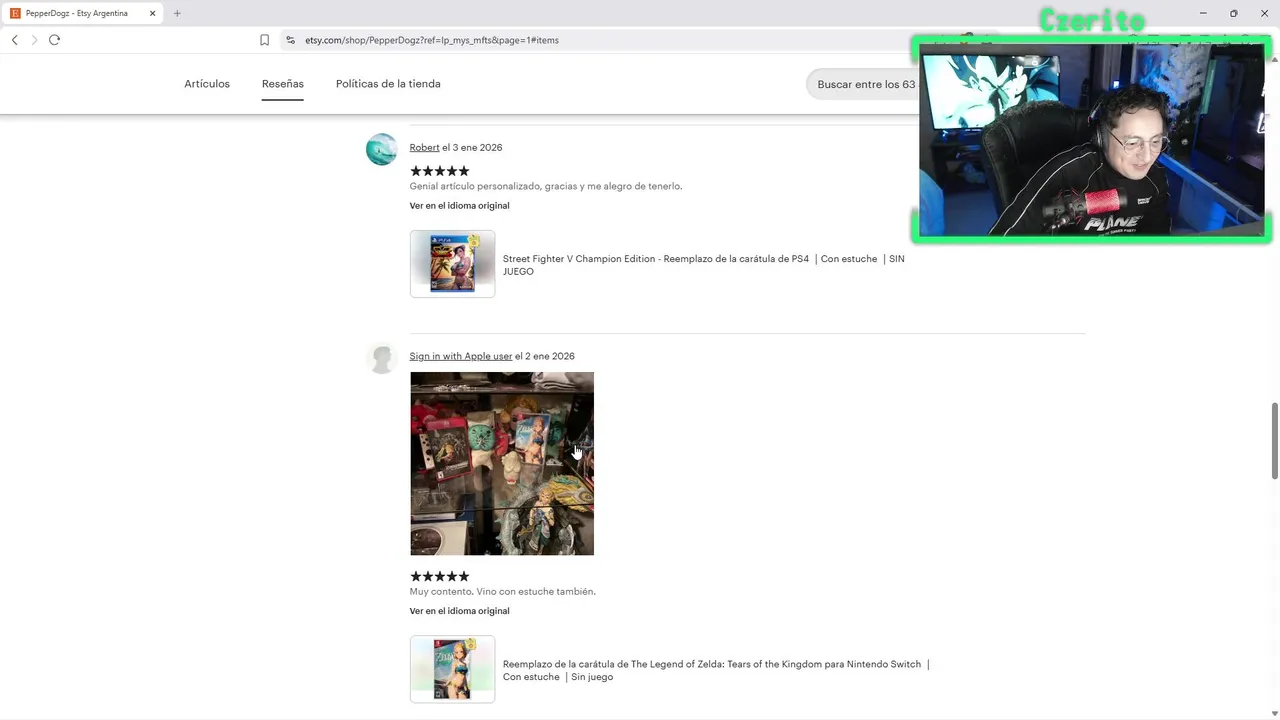
Task: Reload the page with the refresh icon
Action: point(54,40)
